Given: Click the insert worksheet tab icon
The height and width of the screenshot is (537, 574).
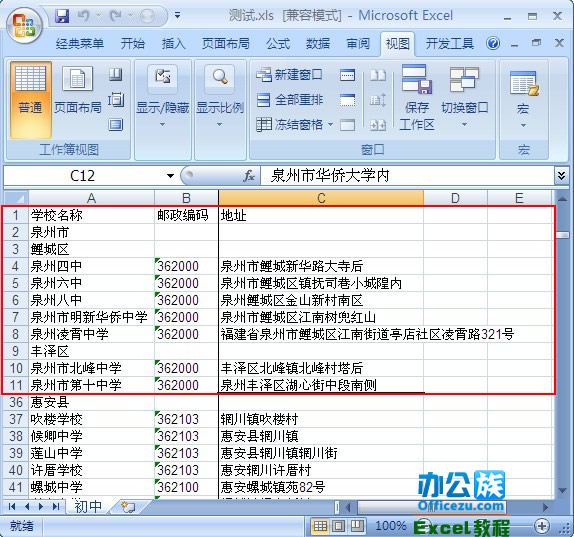Looking at the screenshot, I should (x=128, y=507).
